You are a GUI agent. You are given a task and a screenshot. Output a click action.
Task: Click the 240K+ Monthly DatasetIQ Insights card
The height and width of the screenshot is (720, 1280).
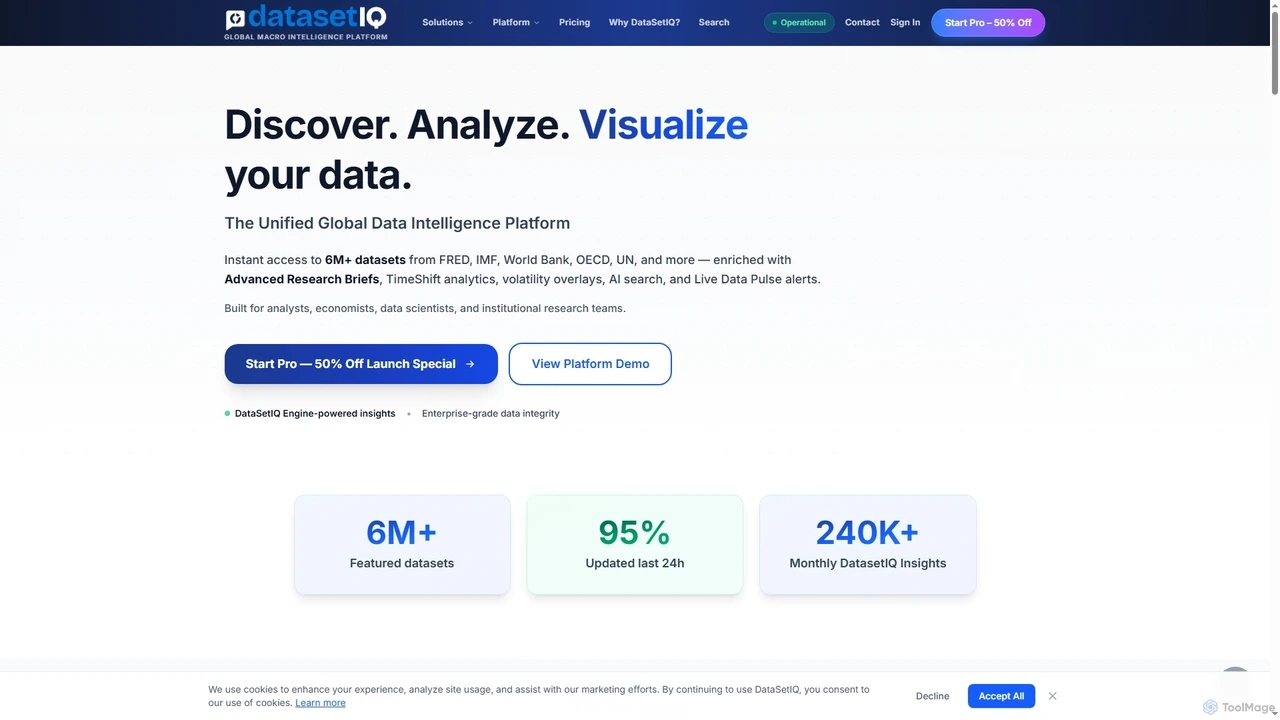pyautogui.click(x=868, y=544)
